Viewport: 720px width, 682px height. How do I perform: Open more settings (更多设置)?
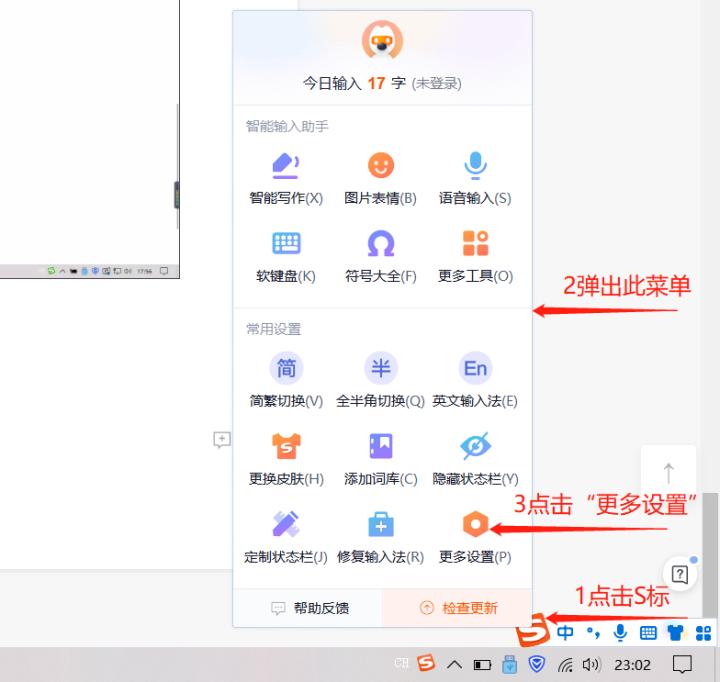(475, 537)
